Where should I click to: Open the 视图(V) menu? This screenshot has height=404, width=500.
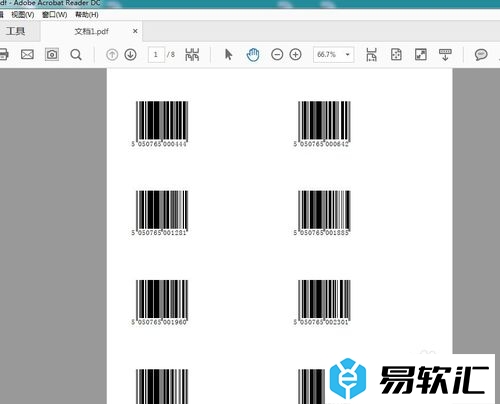pos(23,15)
